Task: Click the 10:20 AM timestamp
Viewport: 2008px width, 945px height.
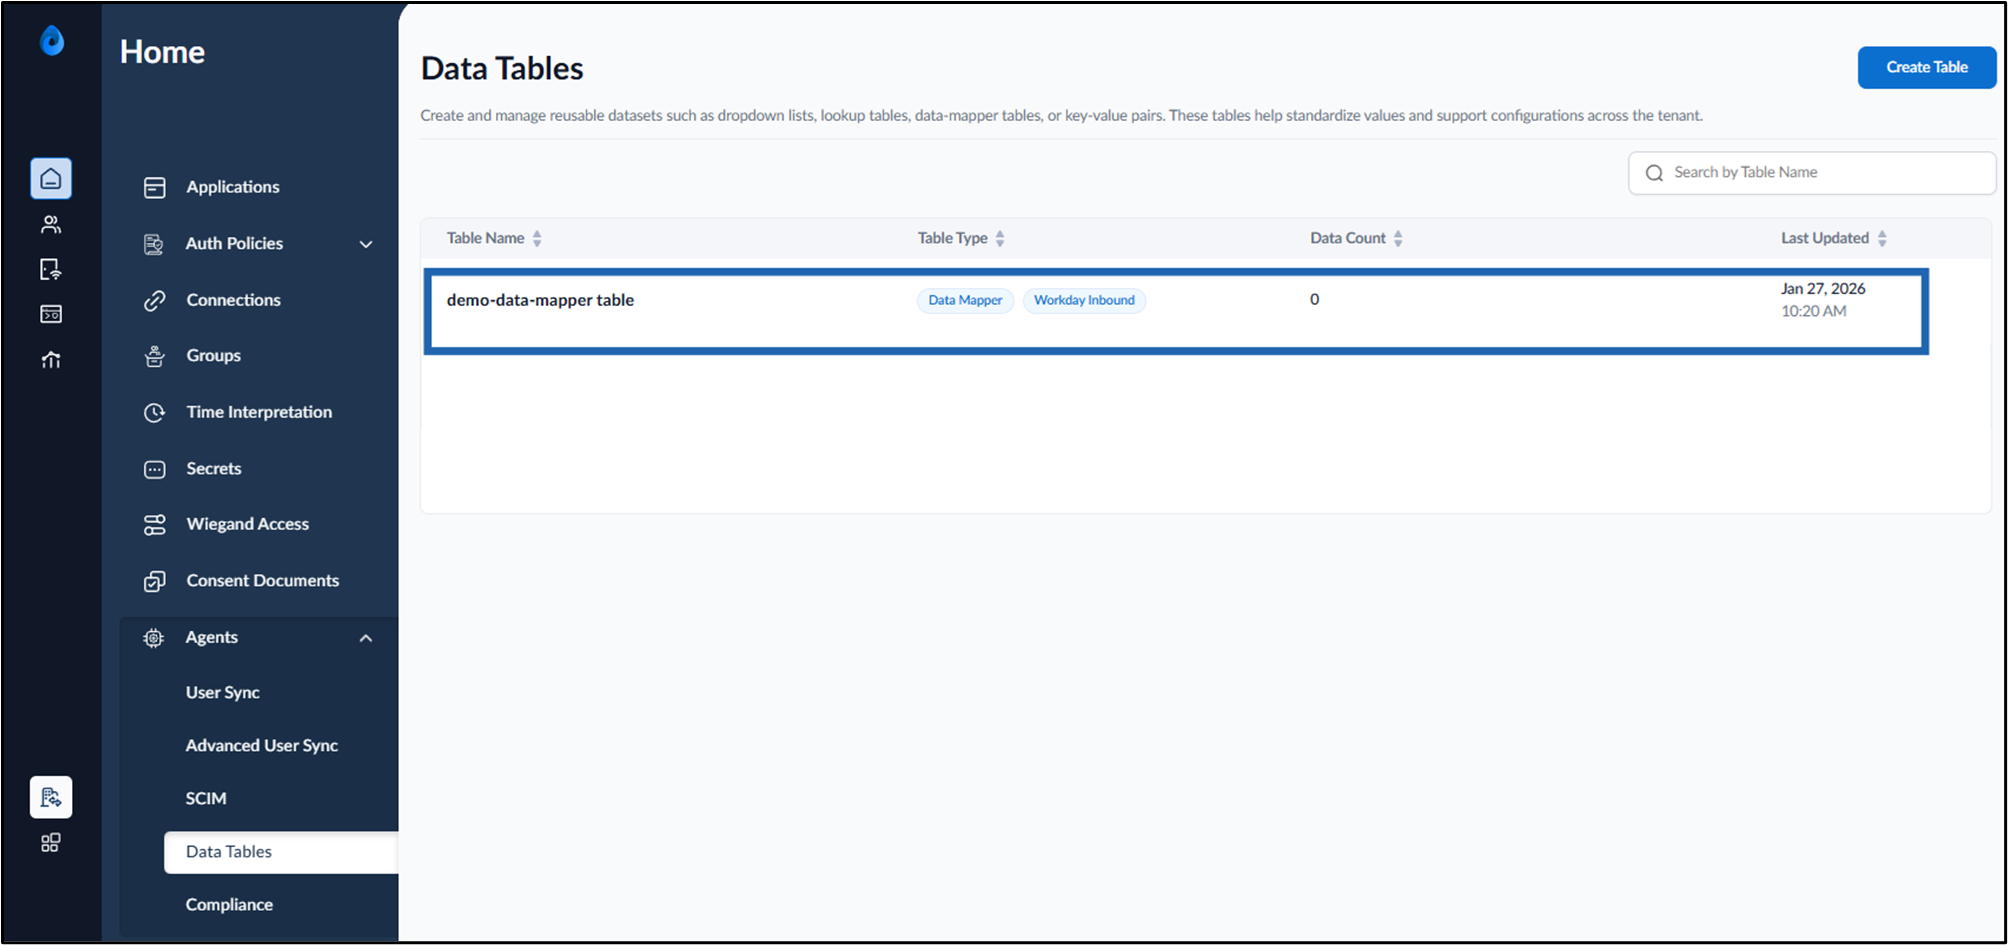Action: [x=1813, y=311]
